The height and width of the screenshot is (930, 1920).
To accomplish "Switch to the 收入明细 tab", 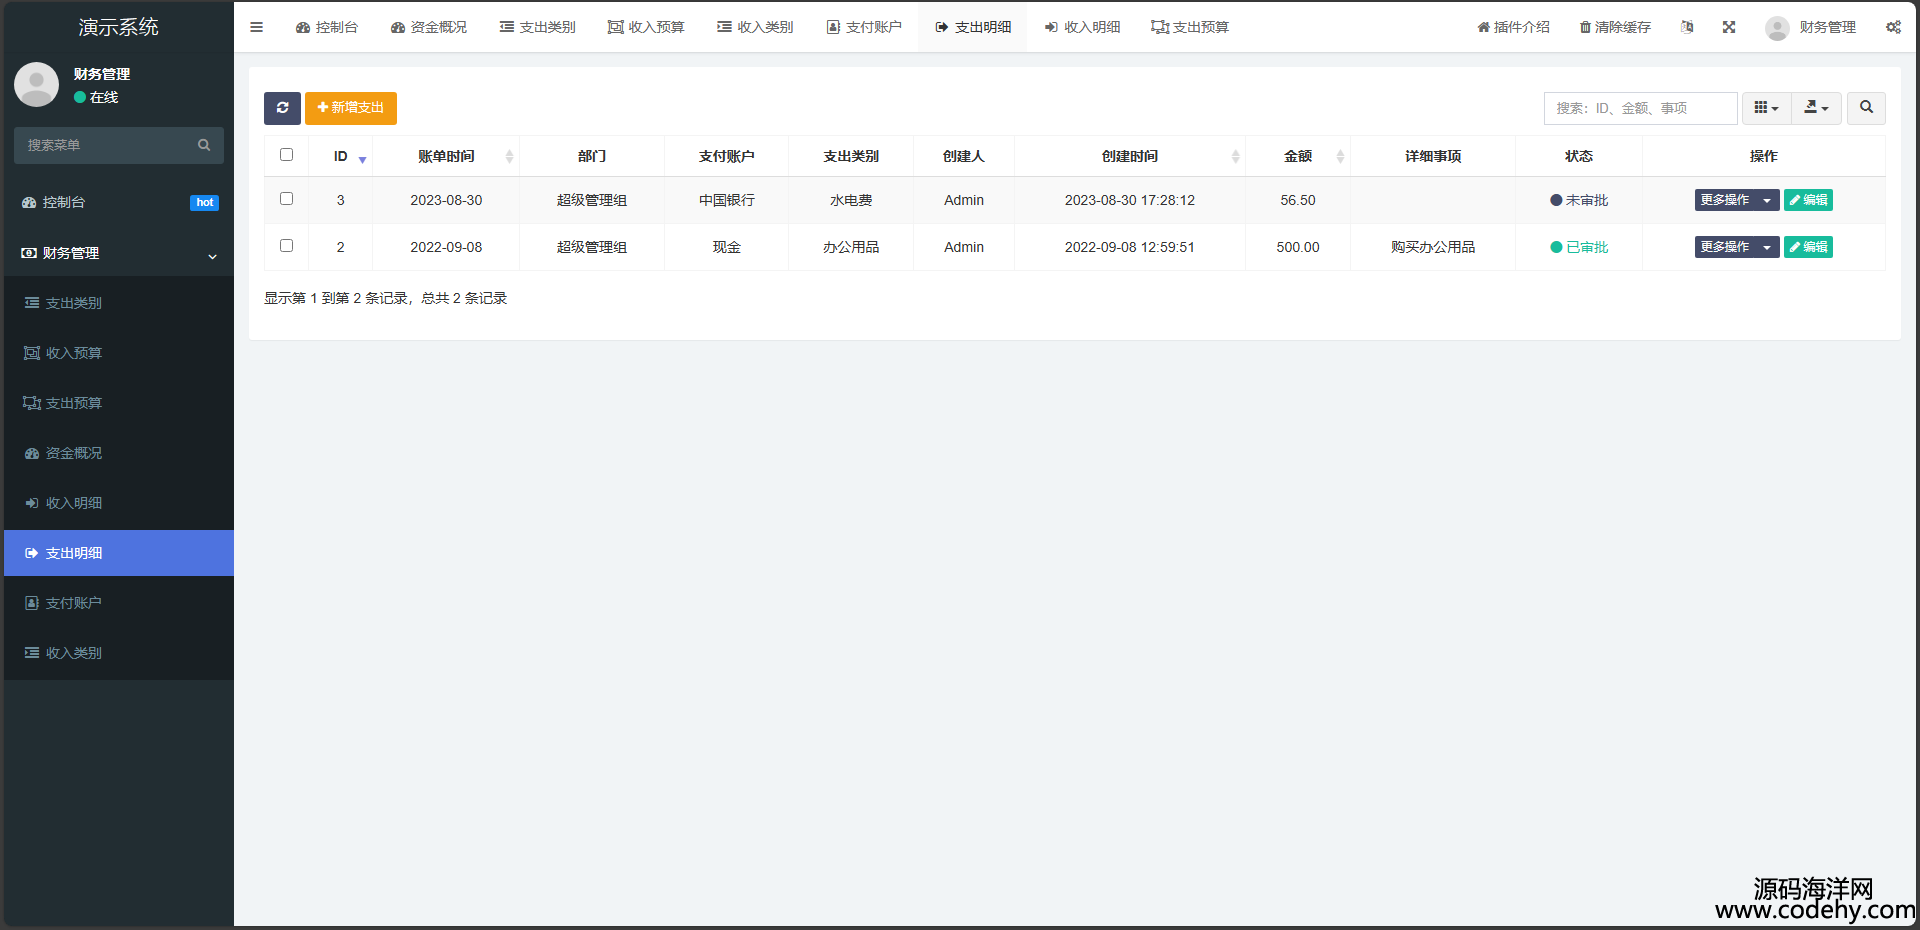I will pos(1082,27).
